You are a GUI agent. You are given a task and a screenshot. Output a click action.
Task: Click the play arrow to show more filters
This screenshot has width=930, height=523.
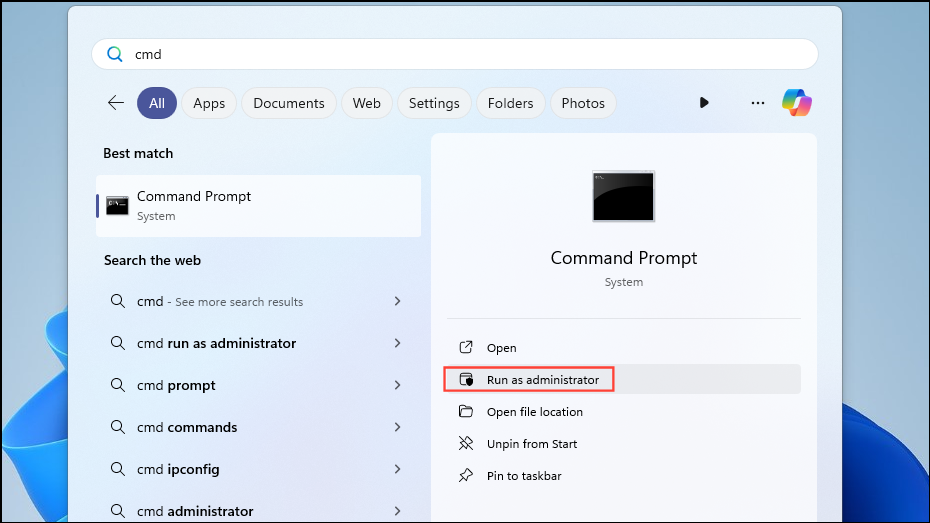click(x=703, y=103)
